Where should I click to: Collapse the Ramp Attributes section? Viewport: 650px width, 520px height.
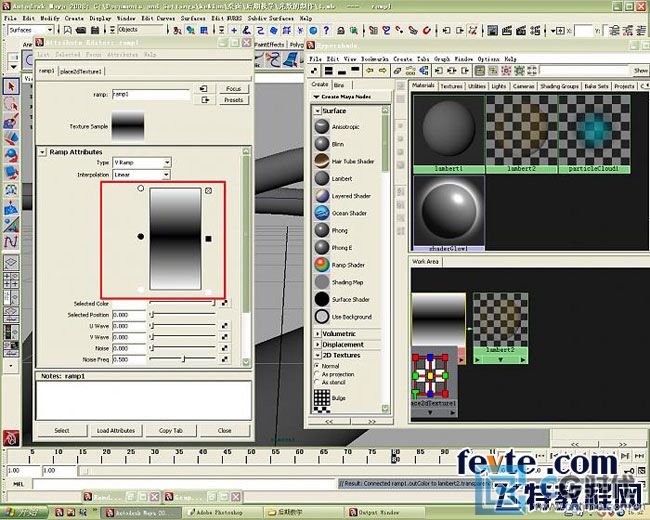click(42, 152)
